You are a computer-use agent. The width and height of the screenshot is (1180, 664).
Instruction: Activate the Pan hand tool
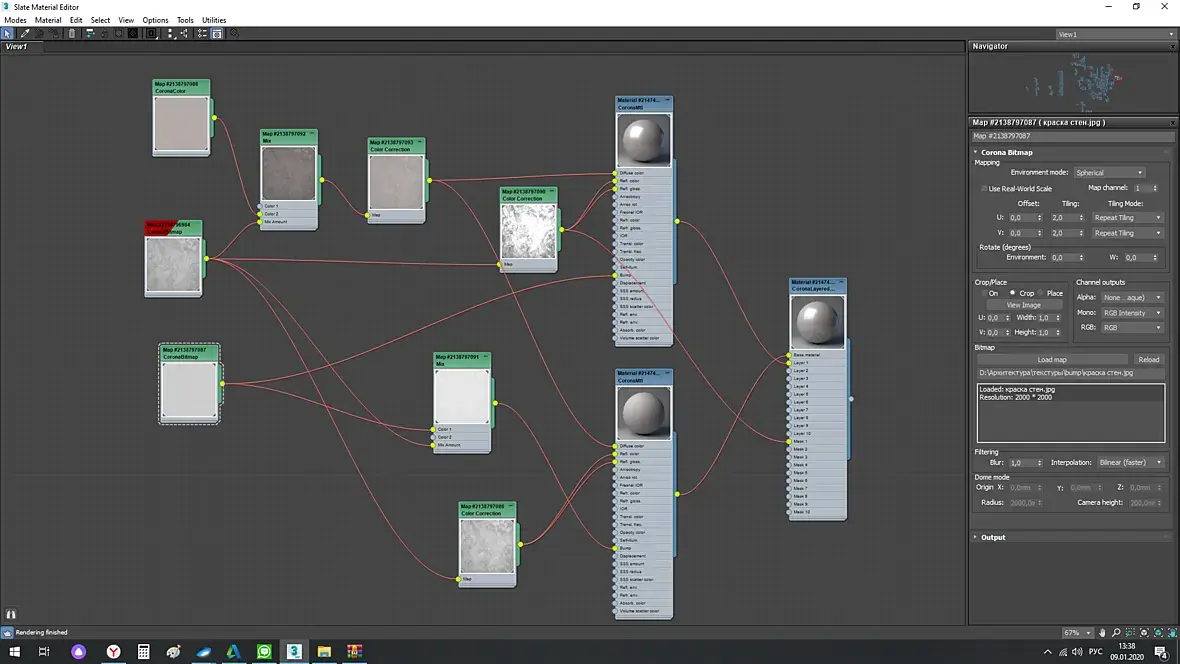[x=1102, y=632]
